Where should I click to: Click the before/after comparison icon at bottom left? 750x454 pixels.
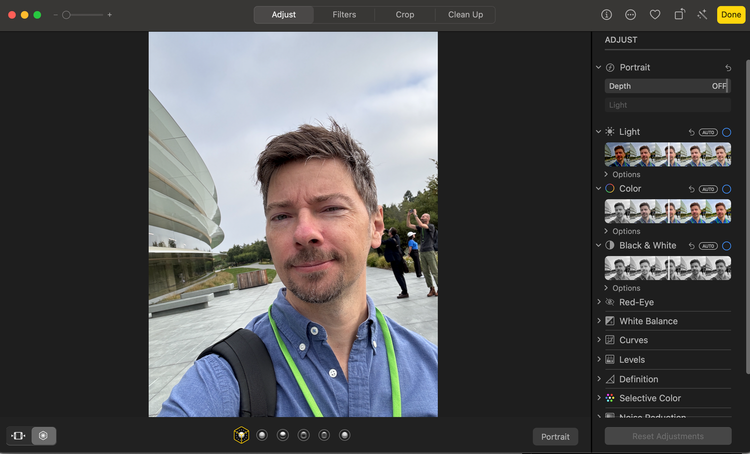[18, 436]
